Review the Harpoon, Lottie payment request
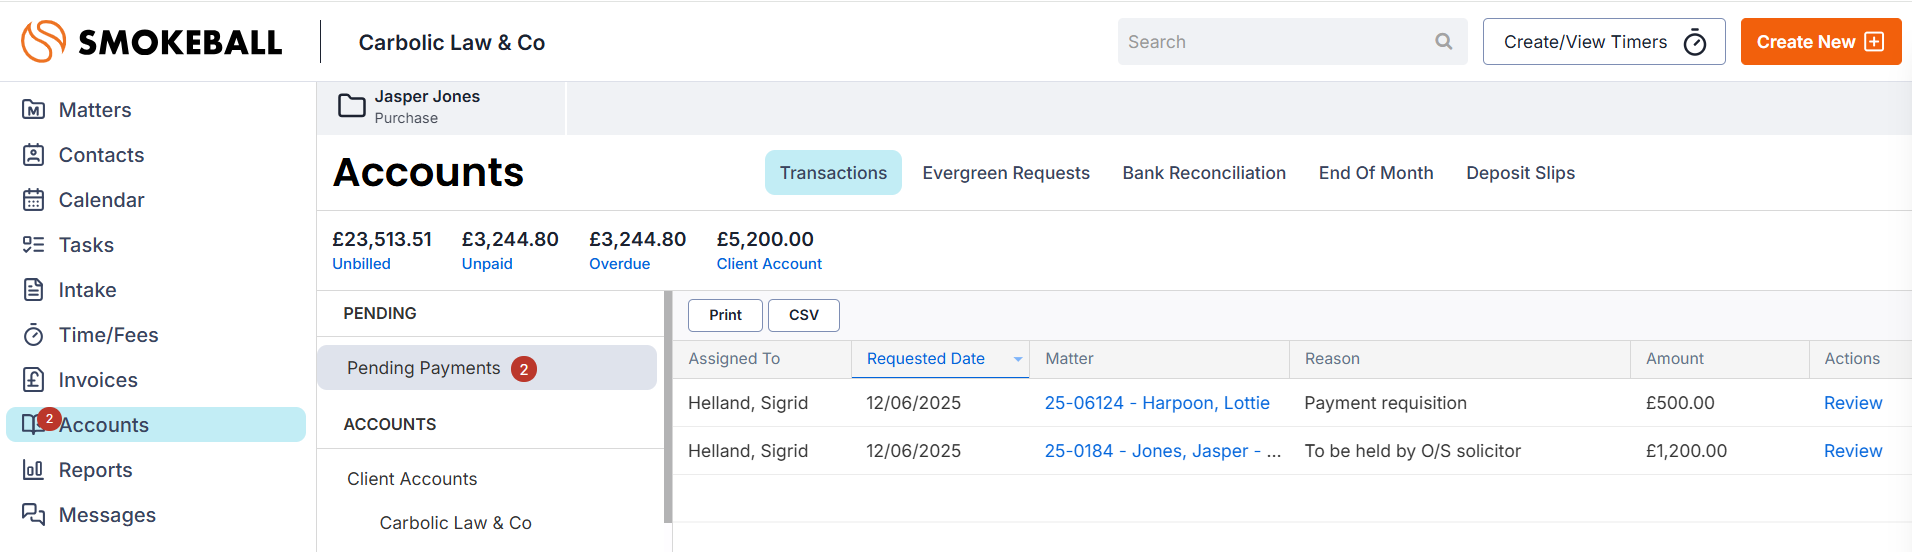 coord(1852,403)
